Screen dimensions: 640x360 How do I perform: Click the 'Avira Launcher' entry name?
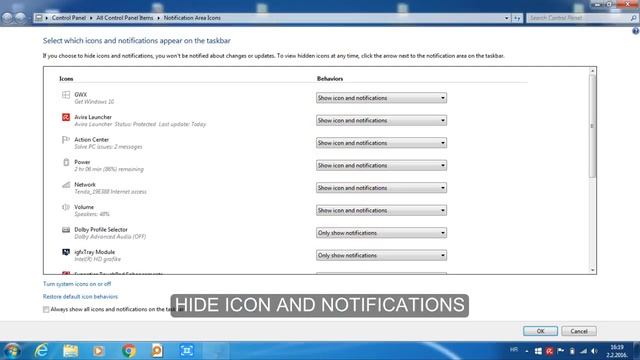[93, 117]
